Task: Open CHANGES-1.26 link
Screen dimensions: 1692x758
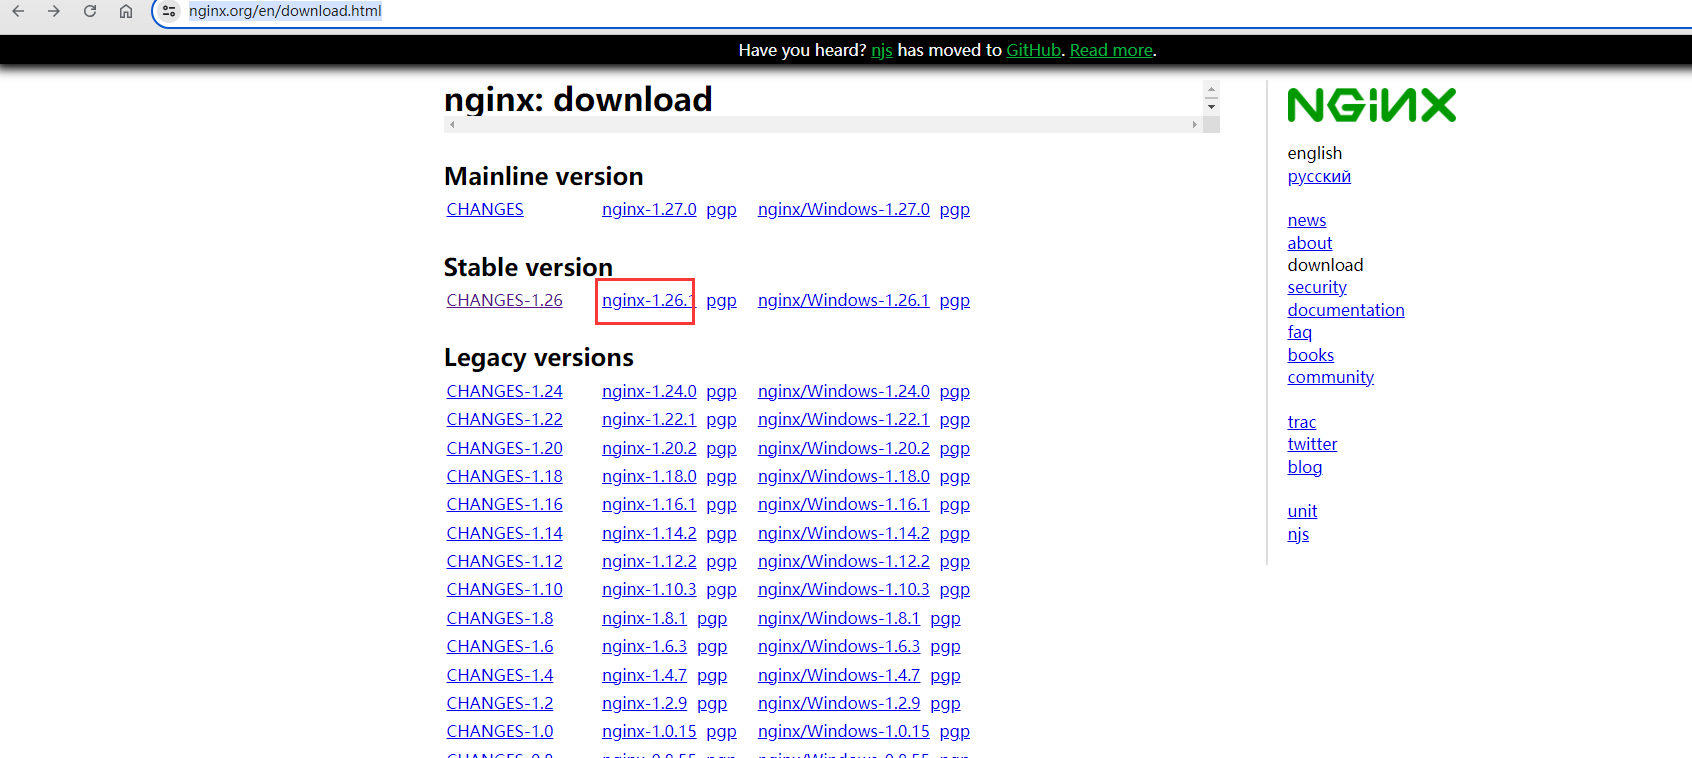Action: (x=504, y=300)
